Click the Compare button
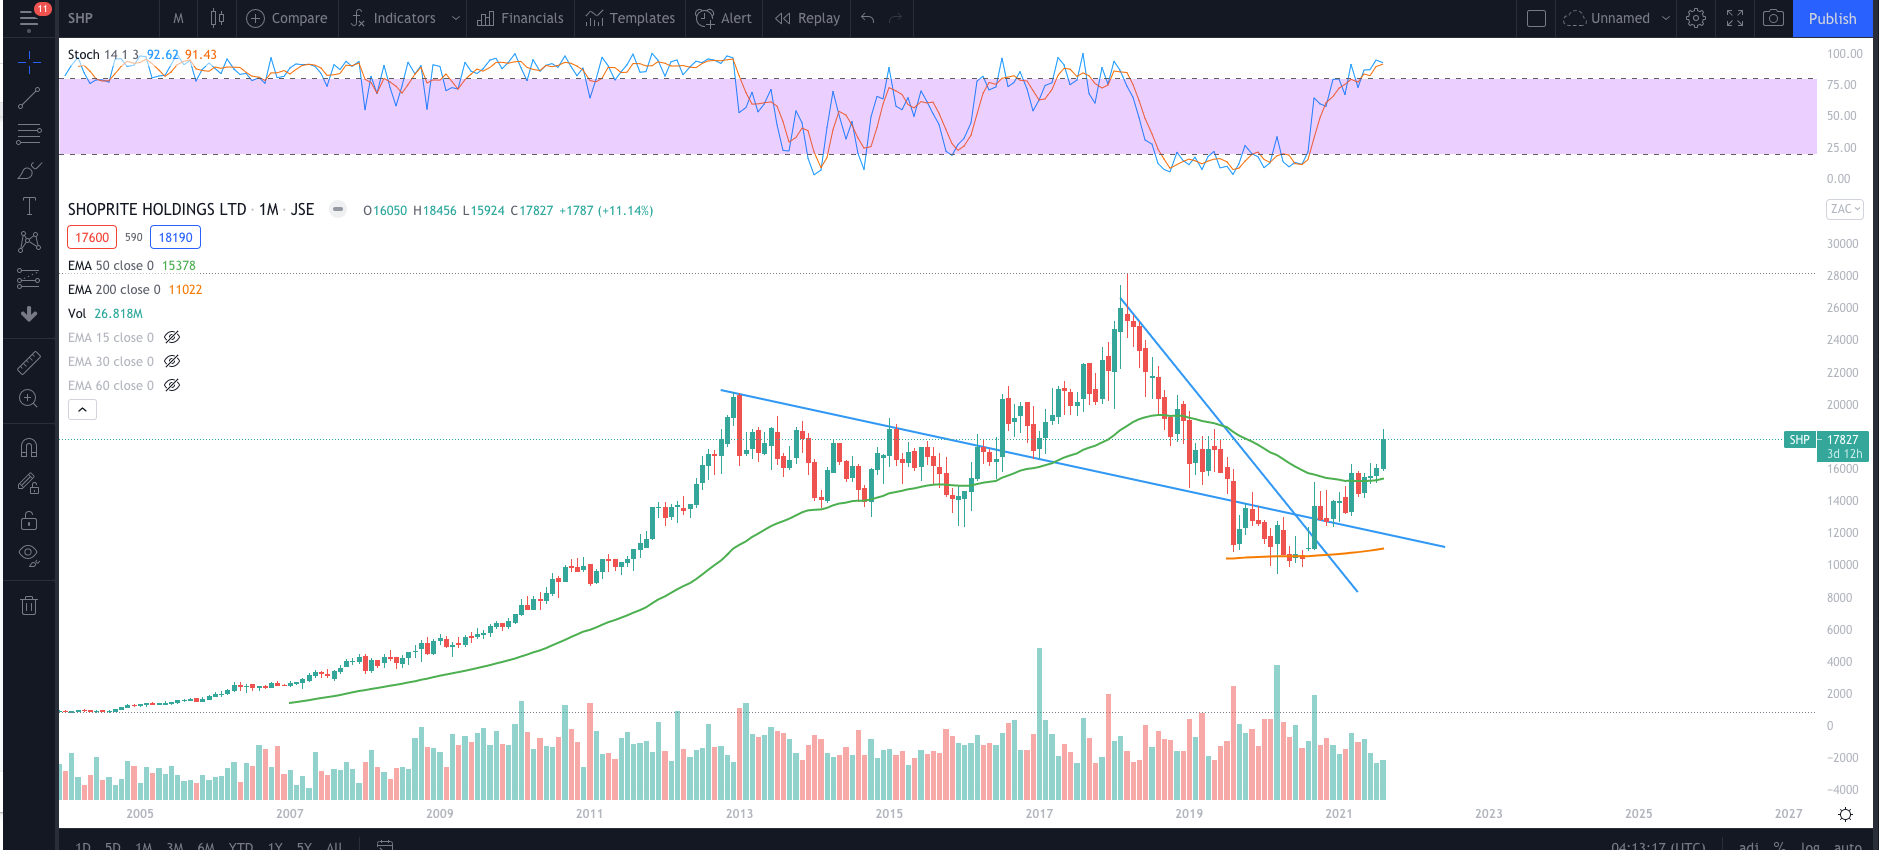The image size is (1879, 850). tap(287, 18)
